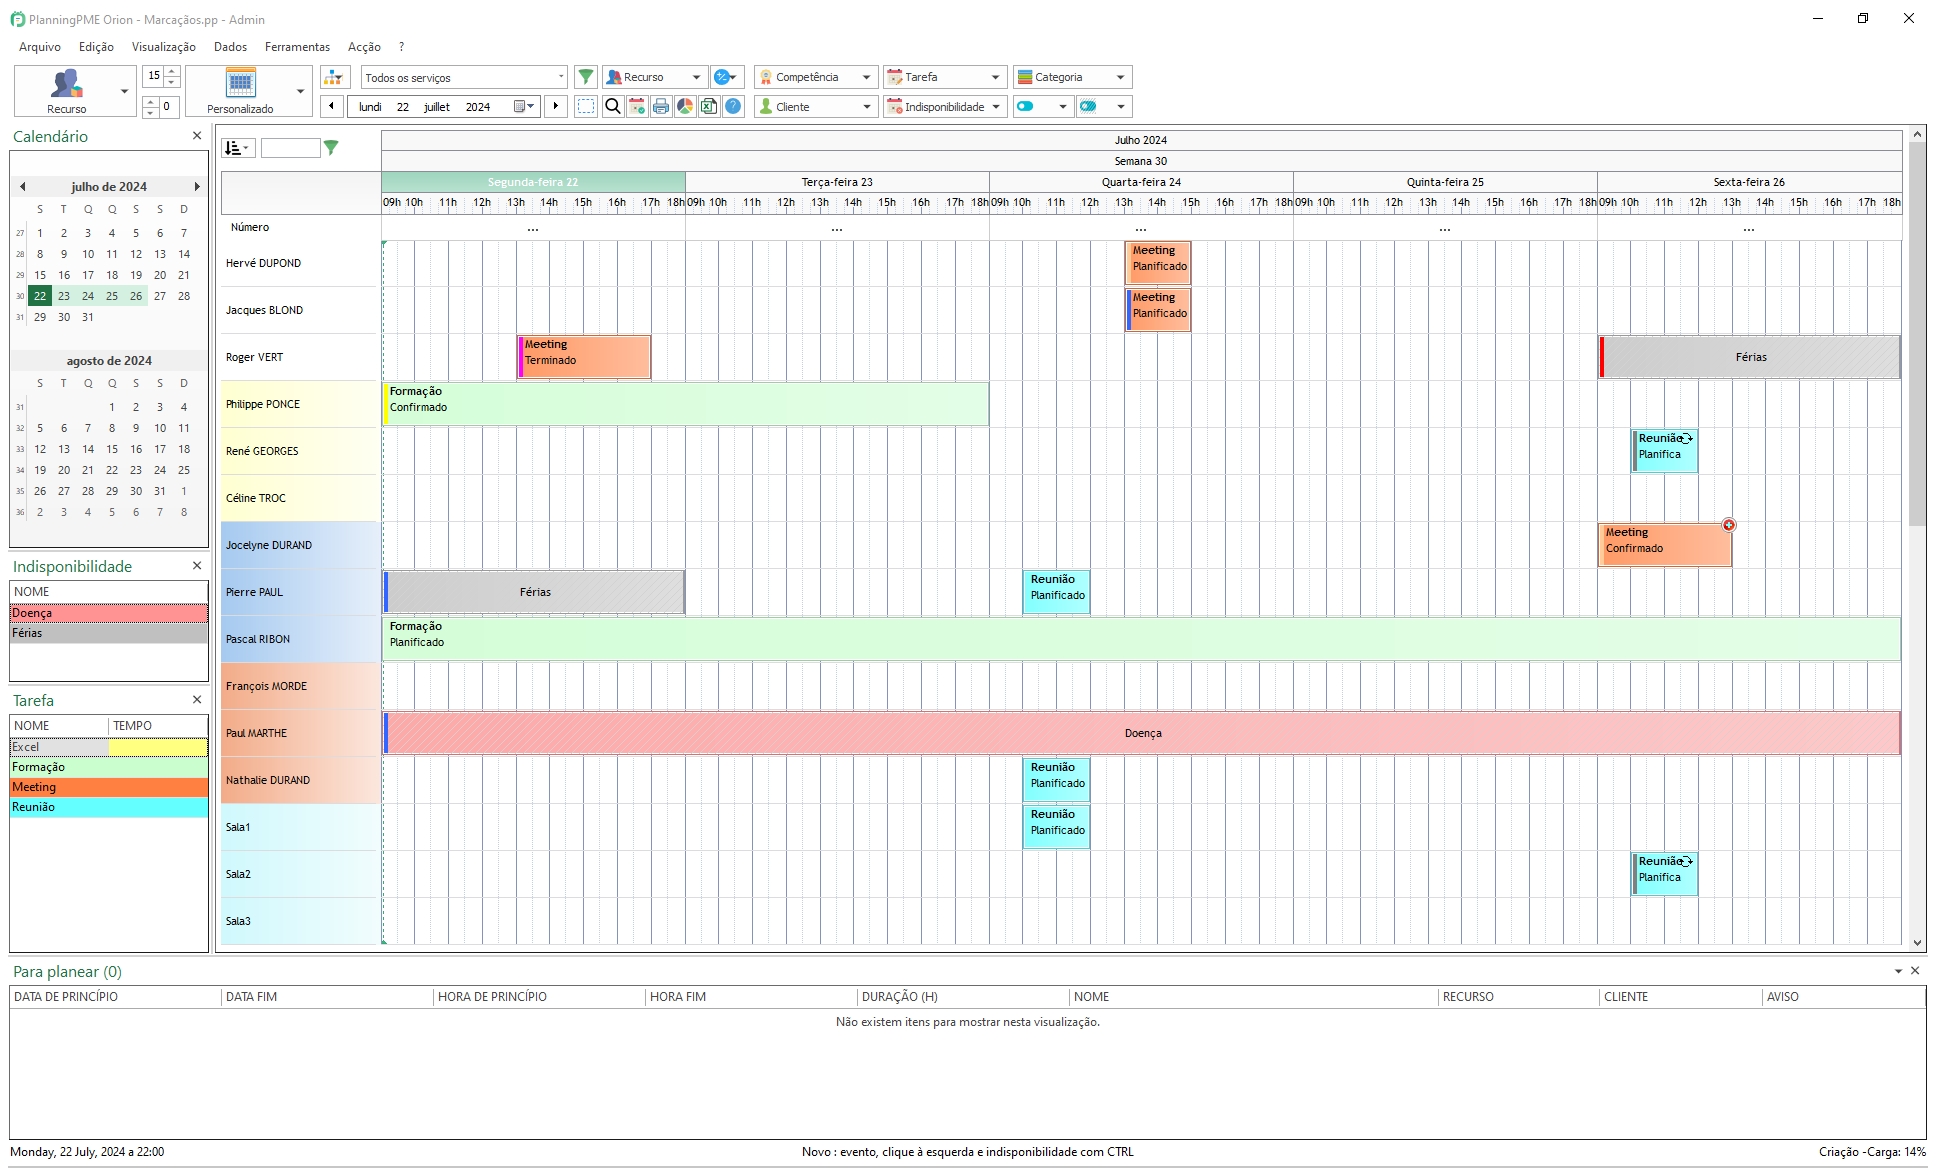Open the Dados menu
The width and height of the screenshot is (1936, 1168).
(230, 47)
